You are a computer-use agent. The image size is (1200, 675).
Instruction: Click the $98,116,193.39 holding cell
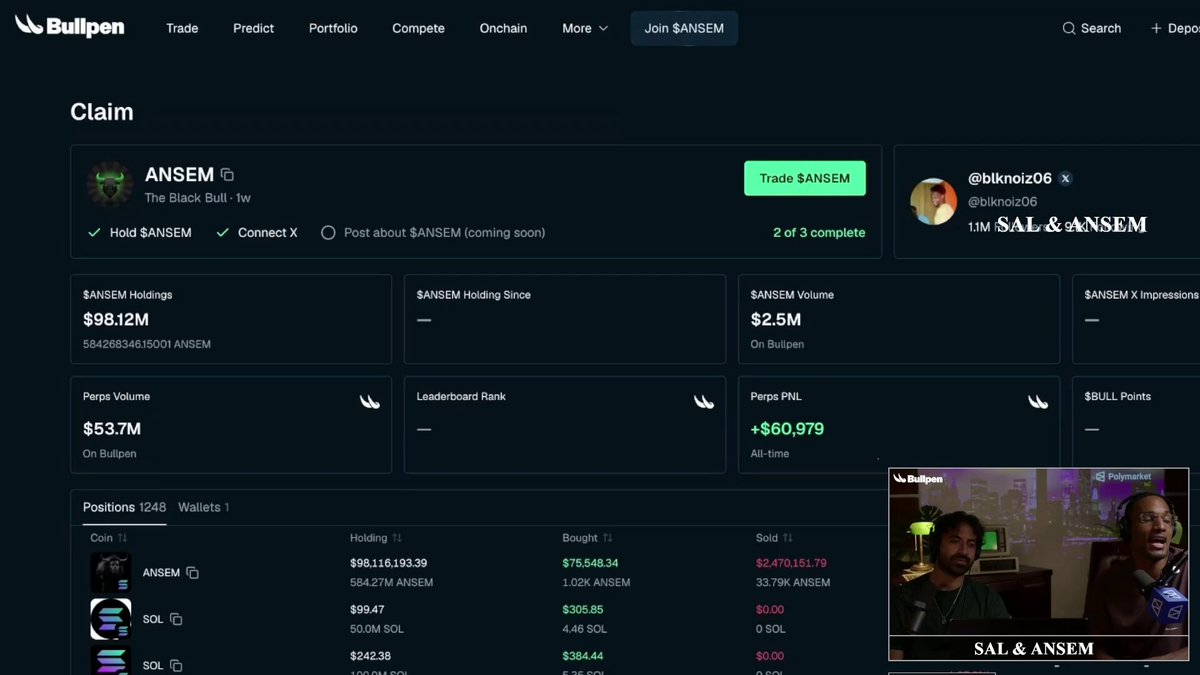pos(388,563)
